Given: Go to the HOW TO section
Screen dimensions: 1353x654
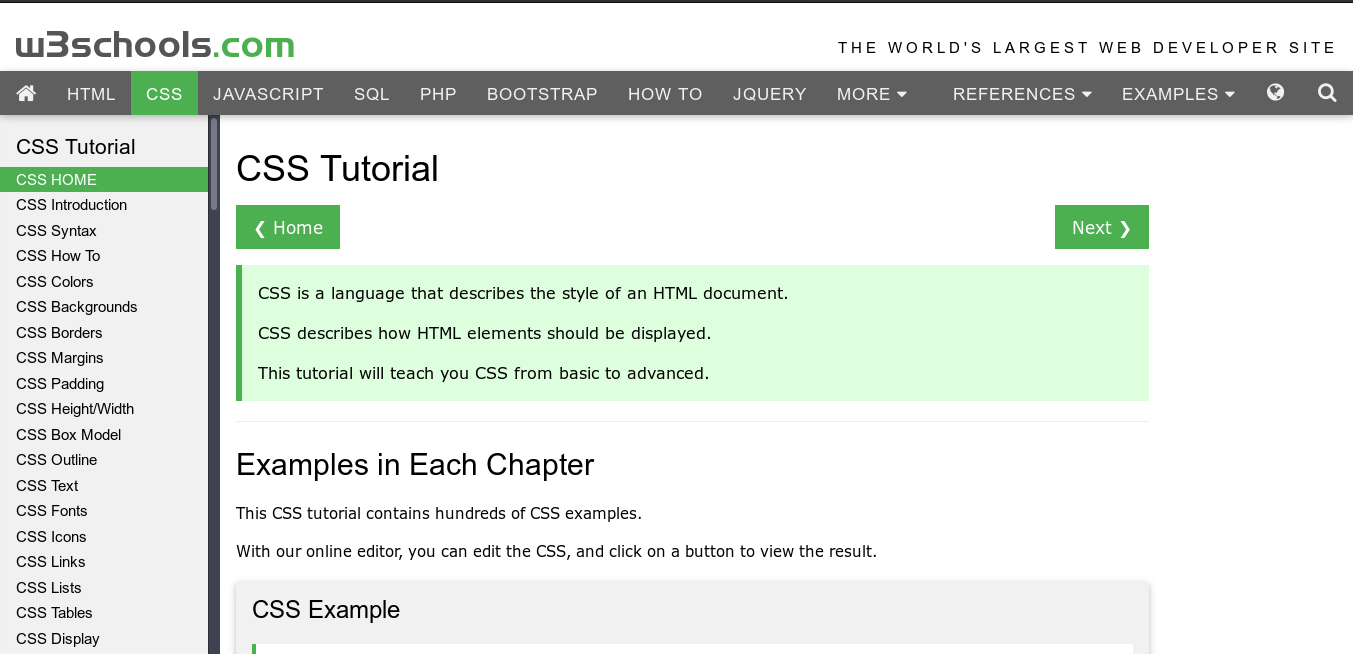Looking at the screenshot, I should (x=665, y=93).
